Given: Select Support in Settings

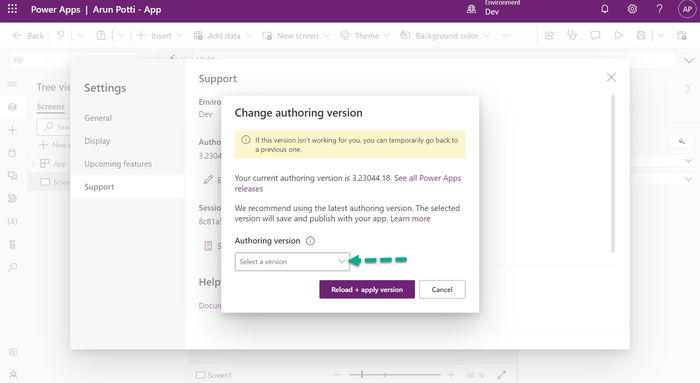Looking at the screenshot, I should pos(127,187).
